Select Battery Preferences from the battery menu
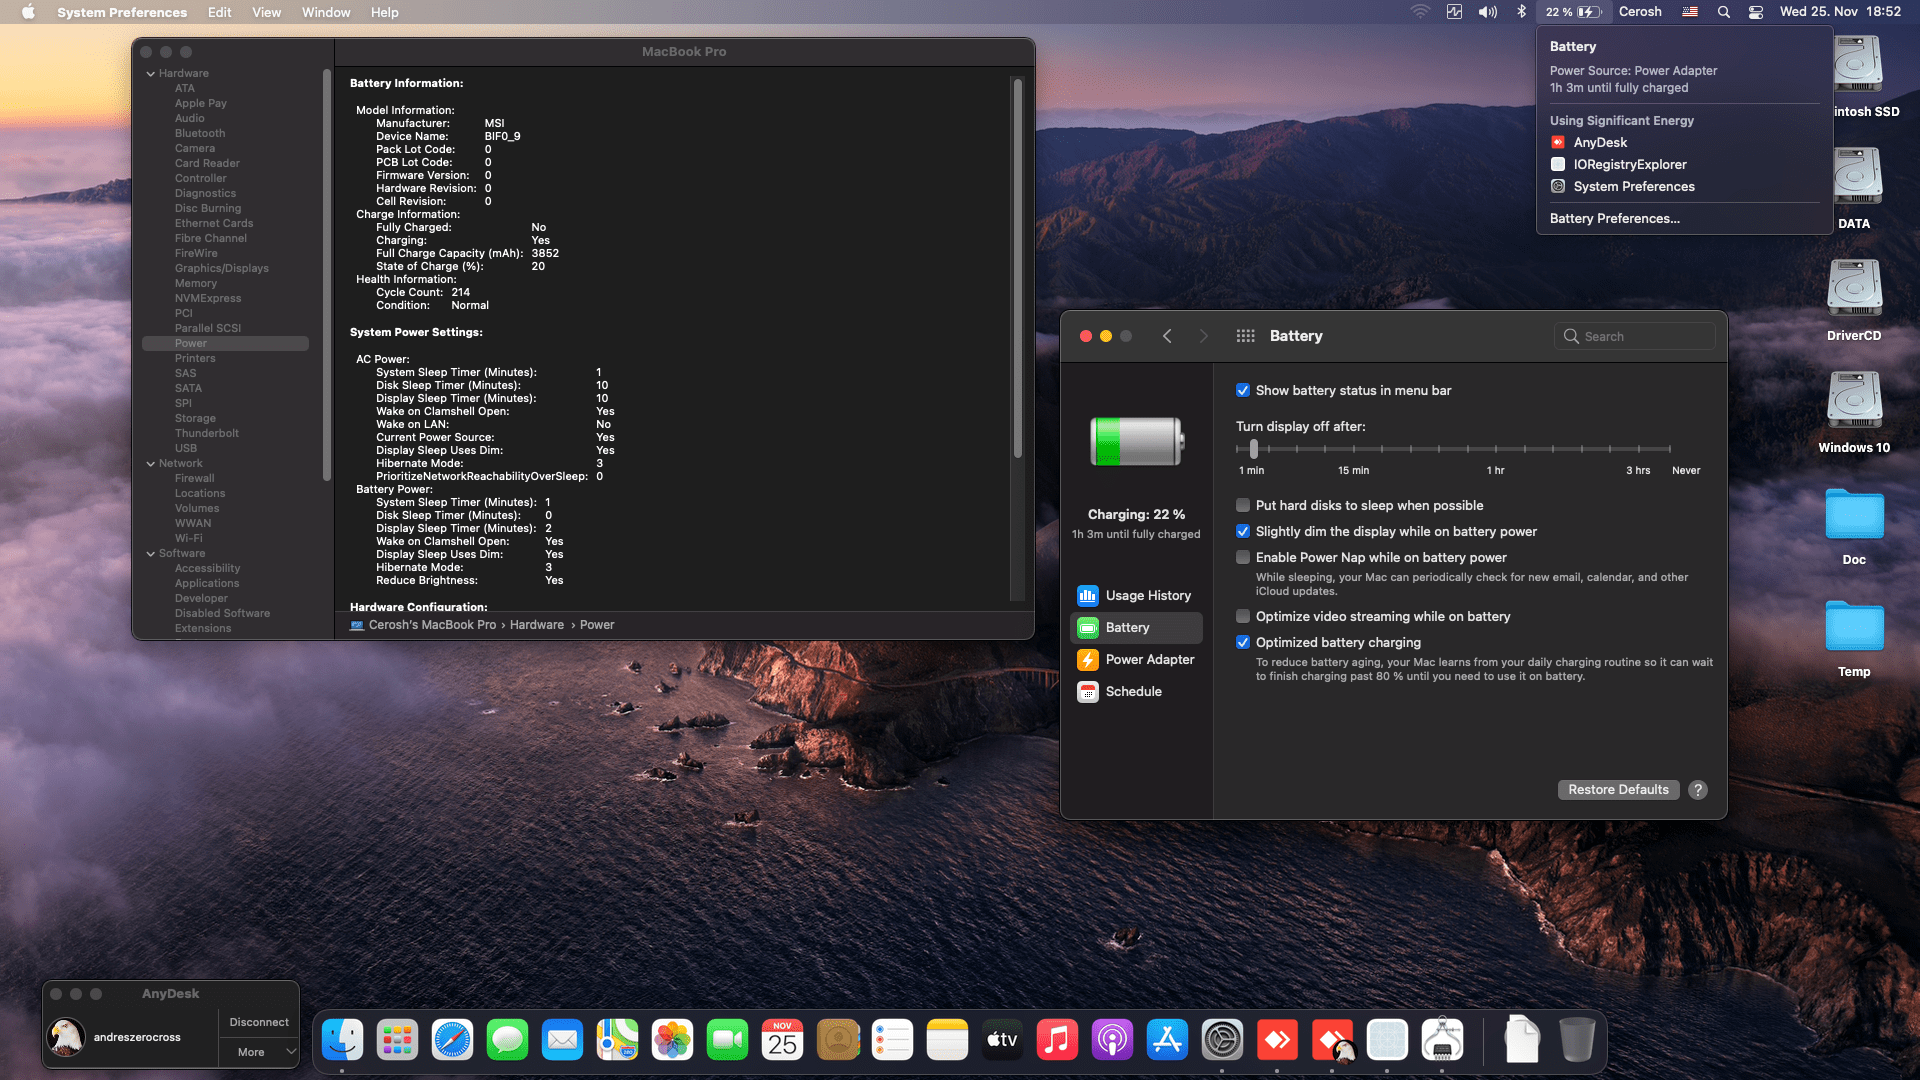 (1614, 218)
